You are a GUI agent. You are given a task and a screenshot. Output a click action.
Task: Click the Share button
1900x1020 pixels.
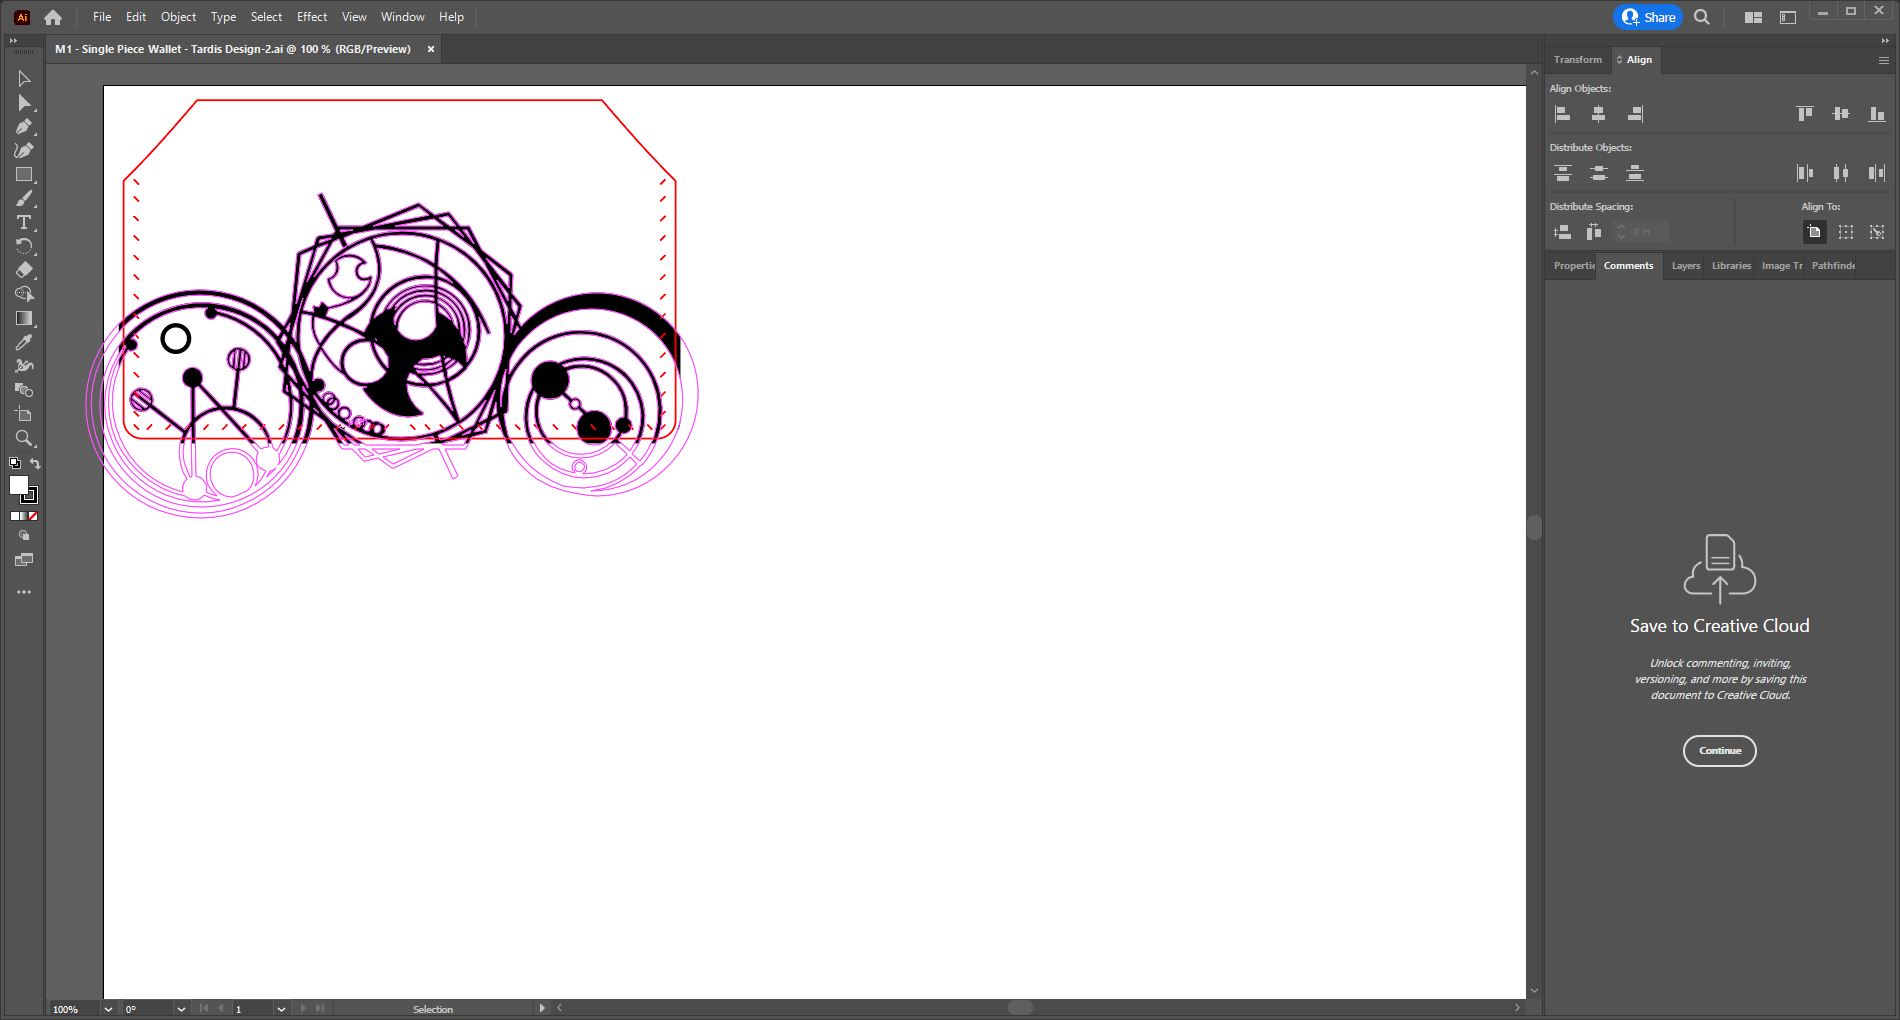point(1648,17)
